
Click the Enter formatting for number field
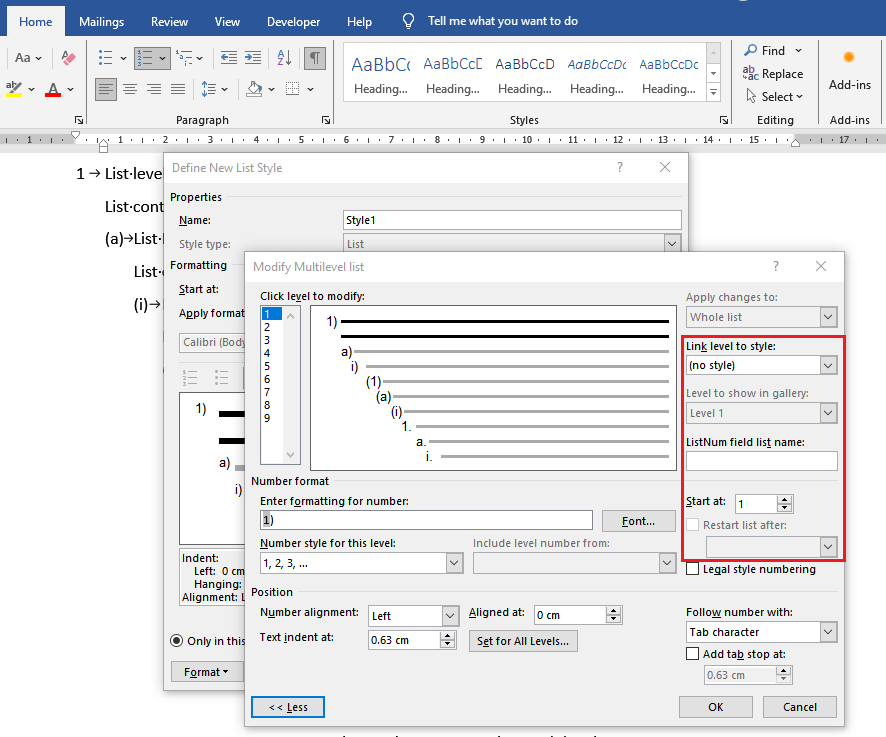click(x=427, y=520)
